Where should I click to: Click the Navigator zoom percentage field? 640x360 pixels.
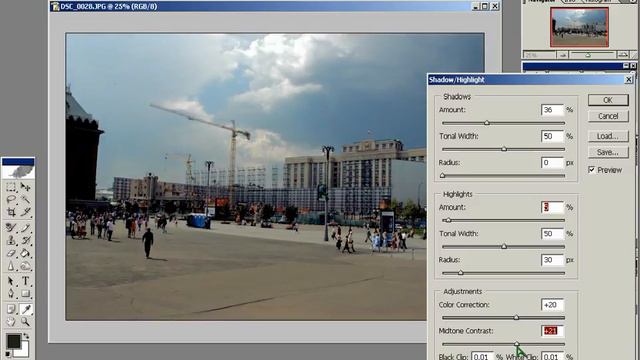[539, 55]
